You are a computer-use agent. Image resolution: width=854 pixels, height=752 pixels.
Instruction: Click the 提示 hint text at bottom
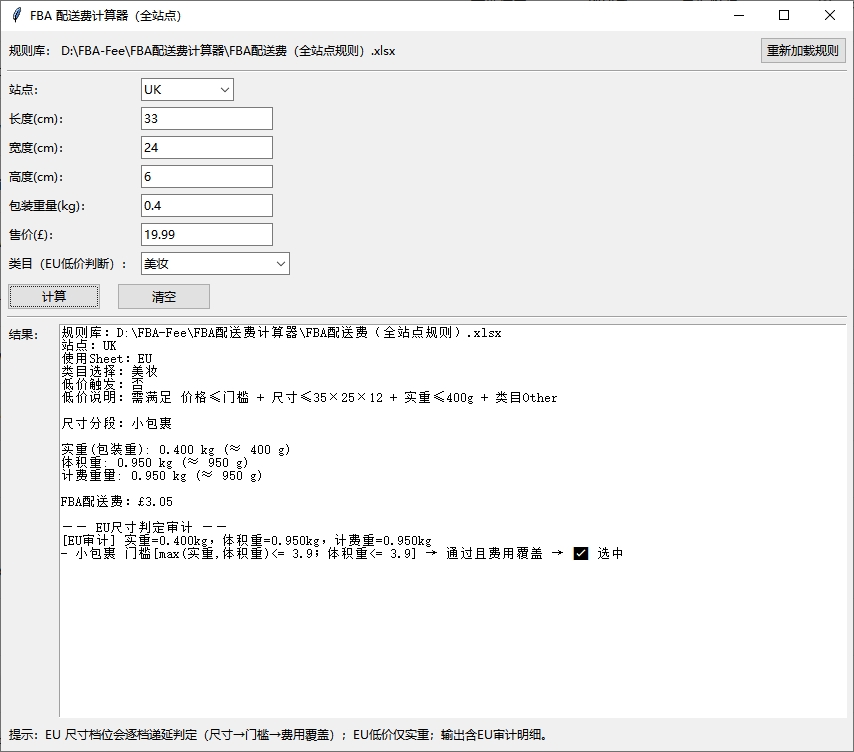pos(278,735)
